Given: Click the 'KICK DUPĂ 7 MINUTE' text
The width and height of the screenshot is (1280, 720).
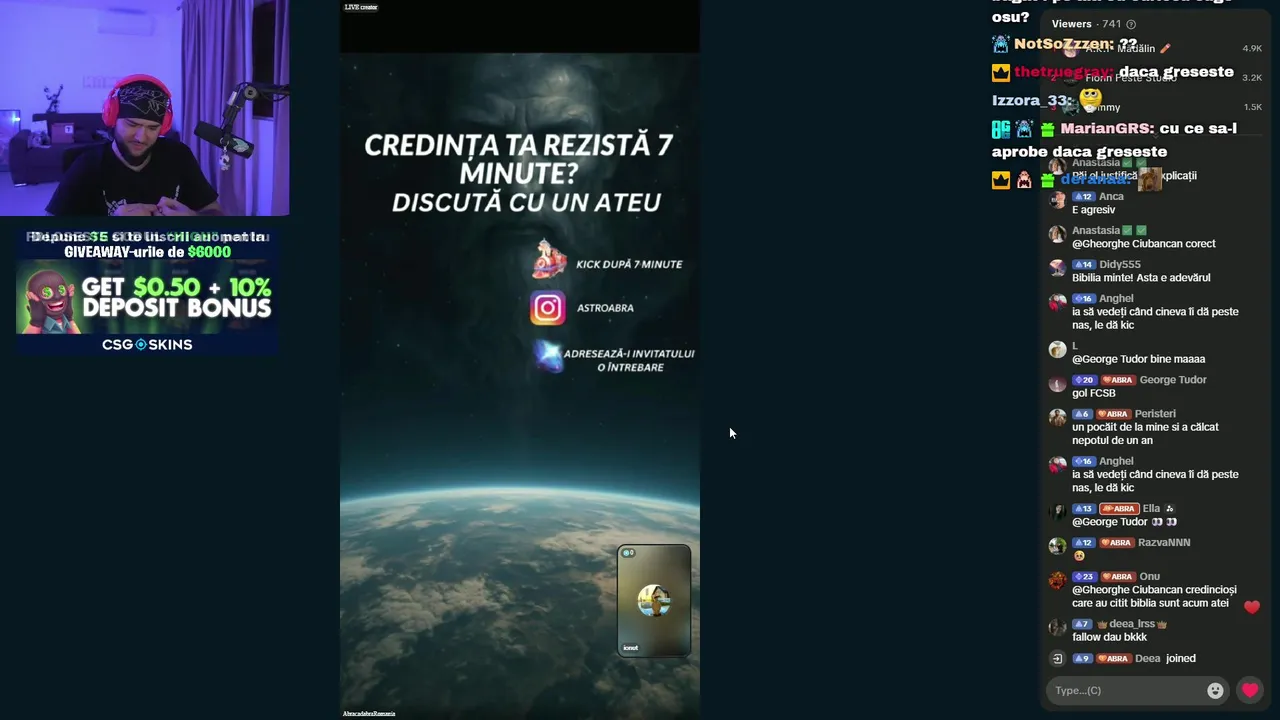Looking at the screenshot, I should [x=629, y=265].
